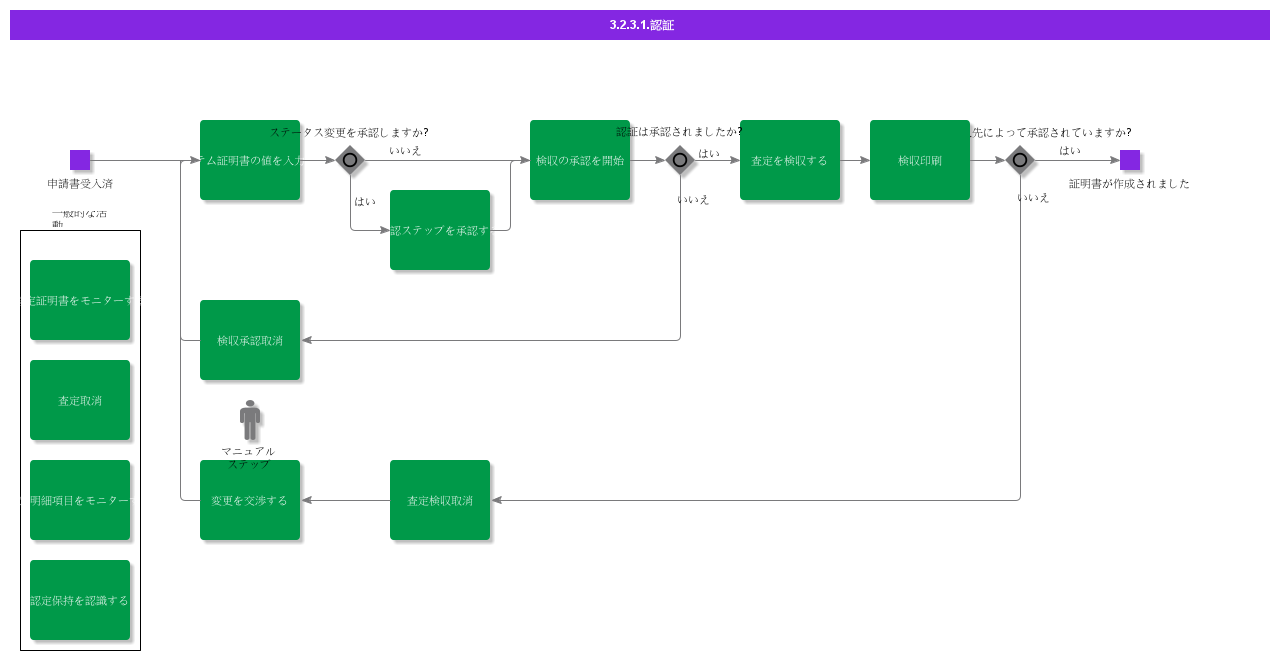Click the 3.2.3.1.認証 title bar
Screen dimensions: 1280x660
(x=640, y=25)
